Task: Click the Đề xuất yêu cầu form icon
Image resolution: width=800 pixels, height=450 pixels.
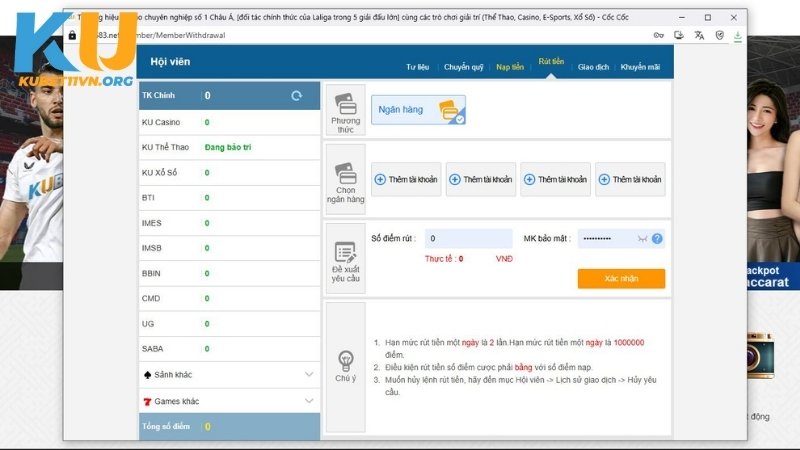Action: (x=346, y=253)
